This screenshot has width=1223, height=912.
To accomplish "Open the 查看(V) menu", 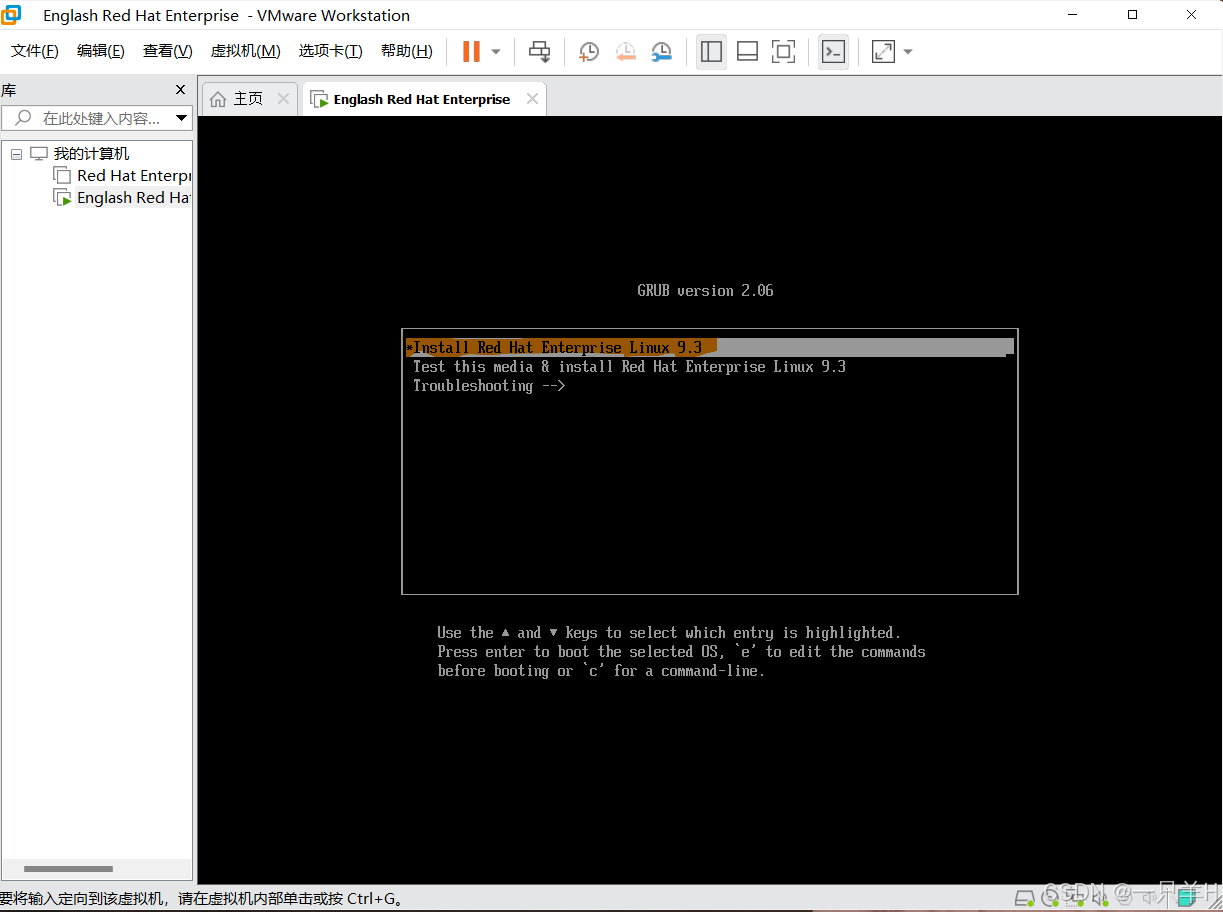I will pos(168,51).
